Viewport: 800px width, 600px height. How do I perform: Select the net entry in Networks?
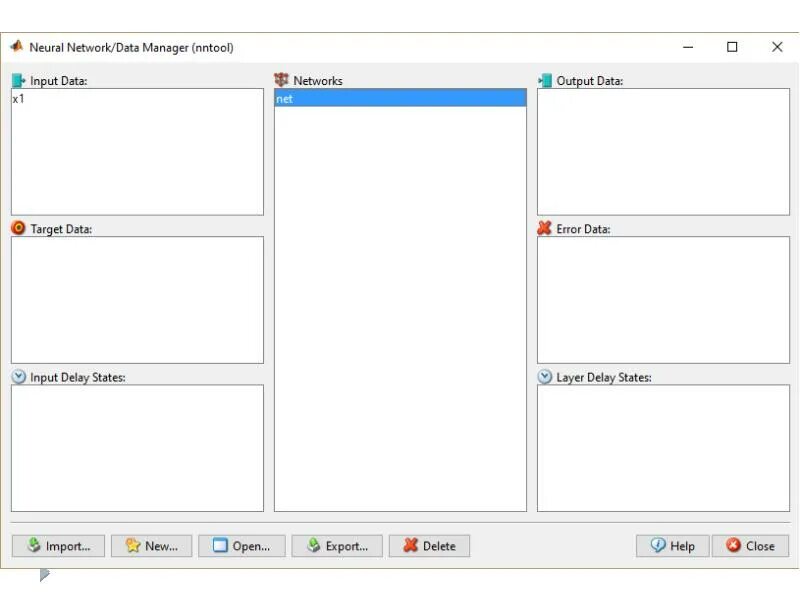pyautogui.click(x=401, y=98)
